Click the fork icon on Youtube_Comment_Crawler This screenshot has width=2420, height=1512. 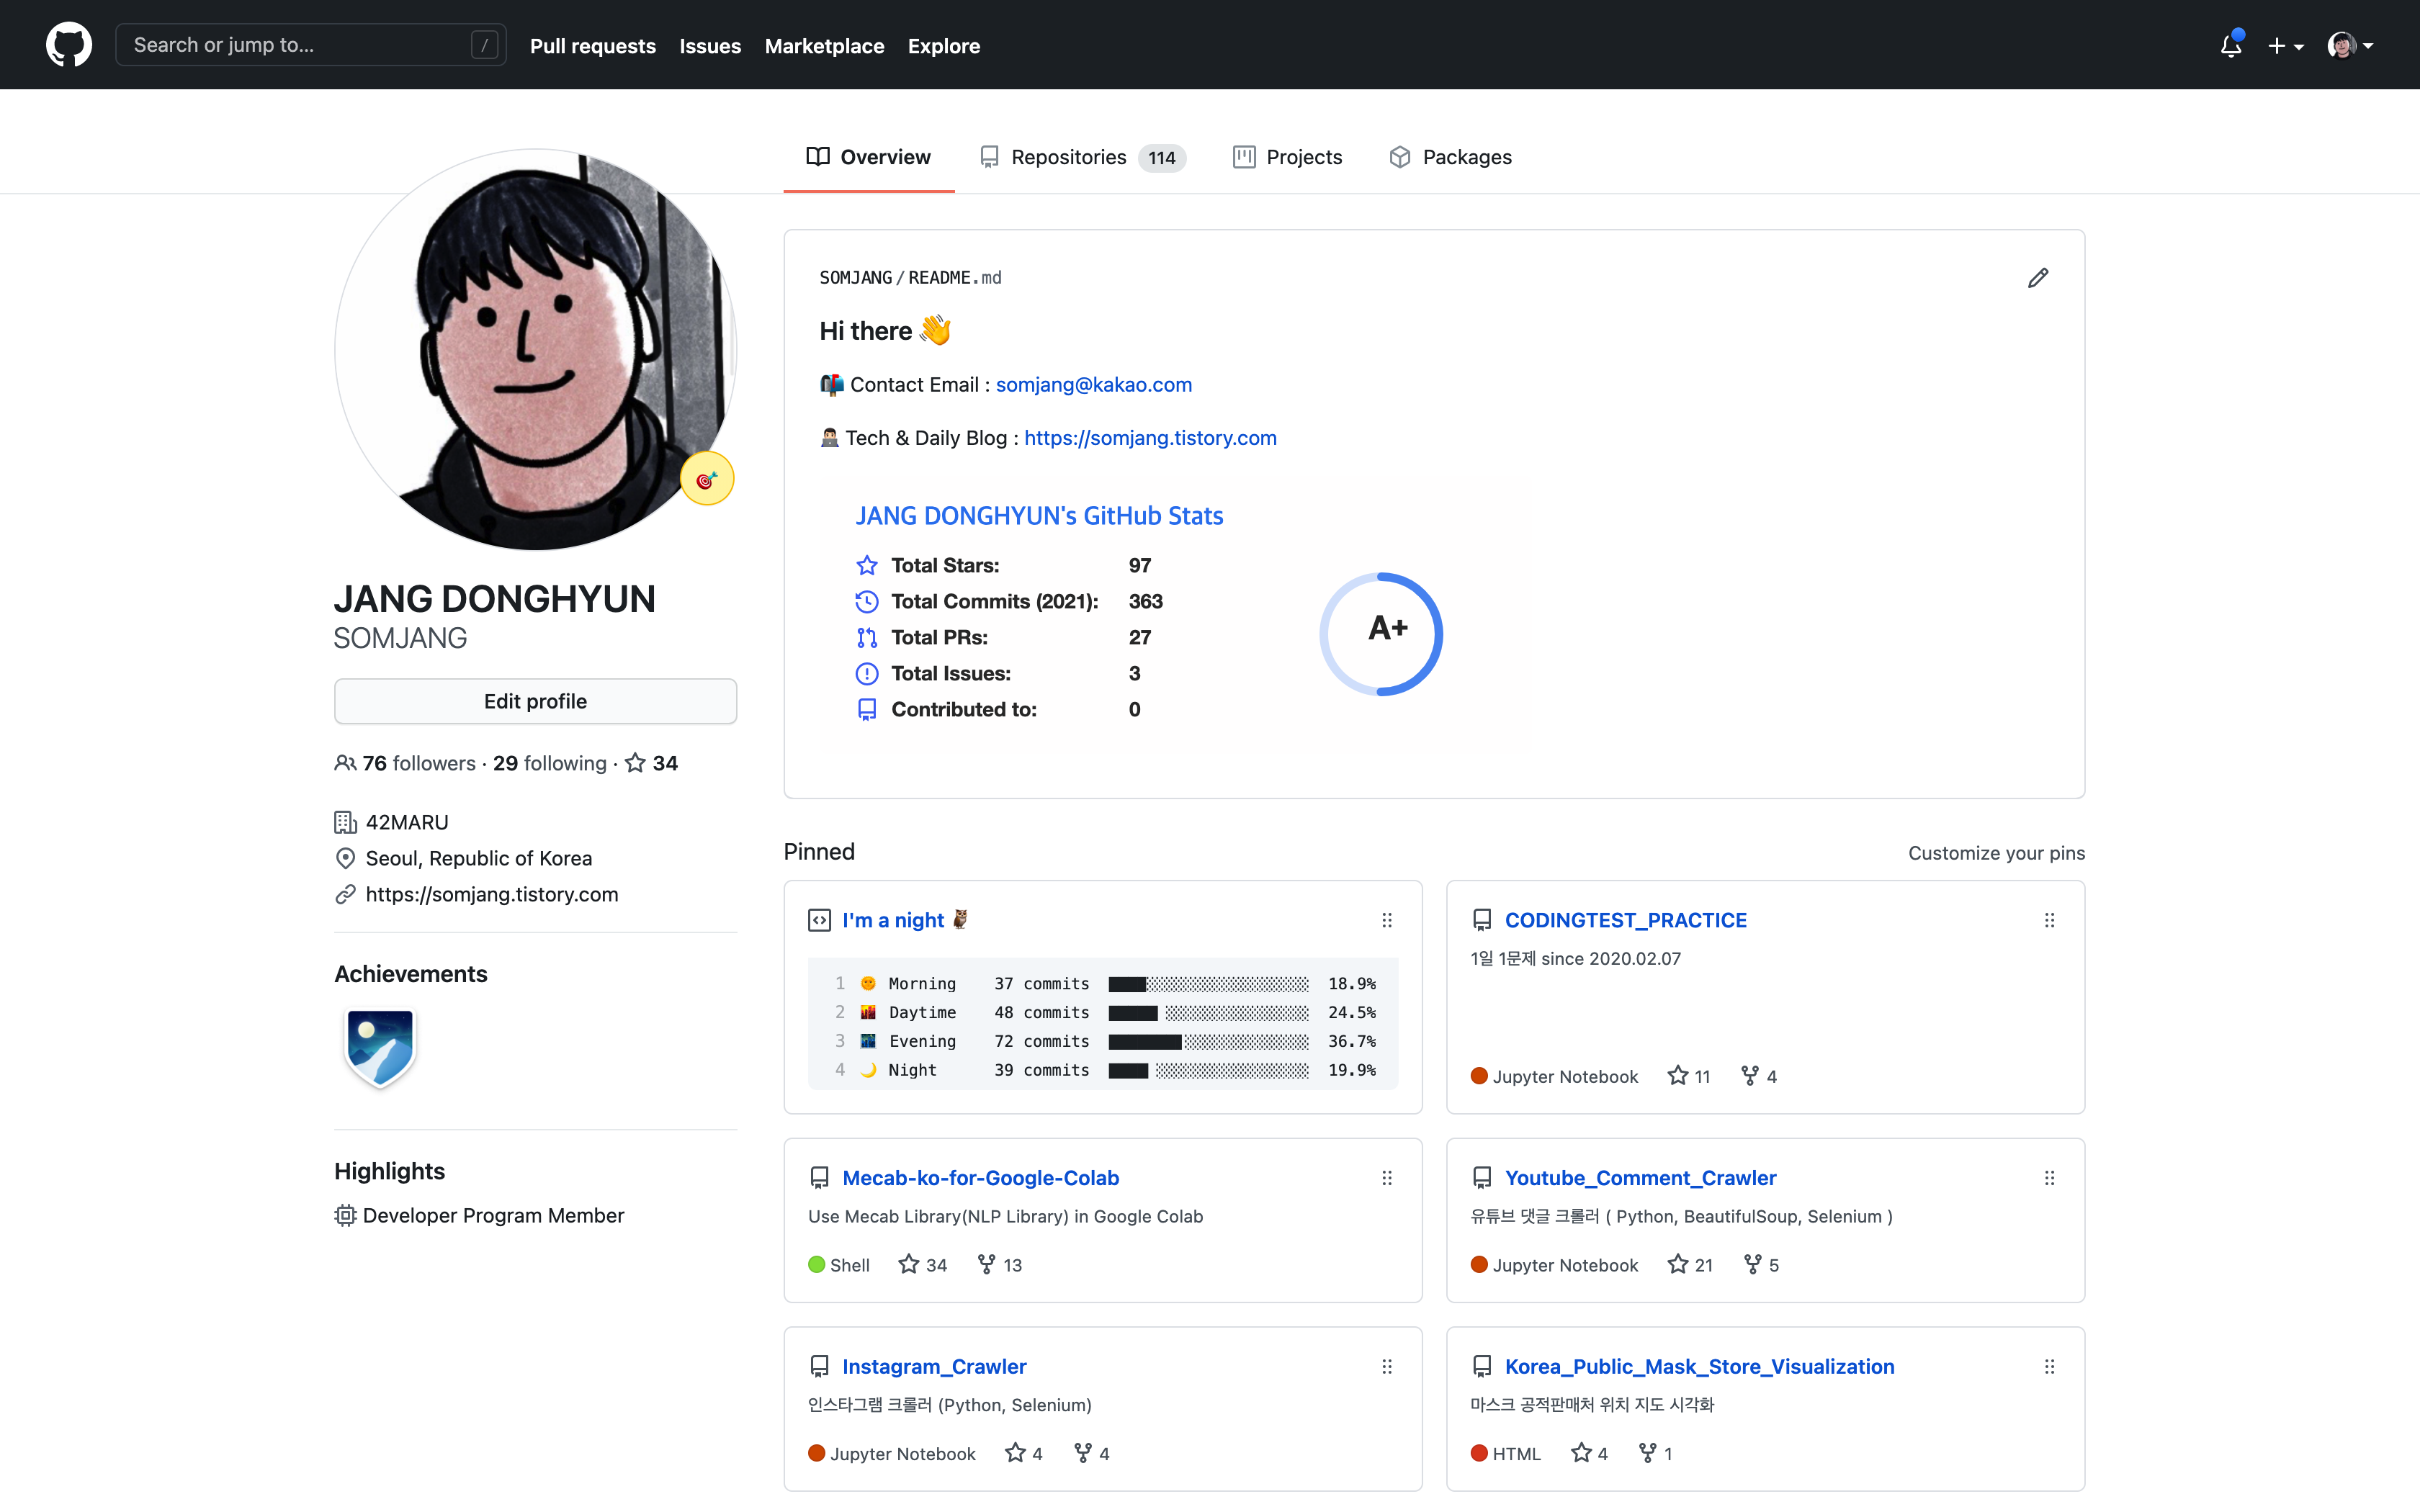(1752, 1264)
